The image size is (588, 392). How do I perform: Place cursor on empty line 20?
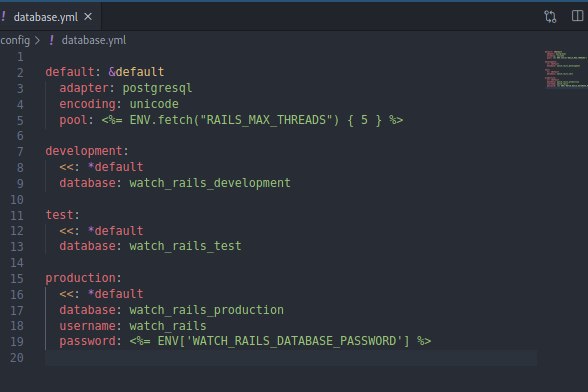pyautogui.click(x=291, y=357)
